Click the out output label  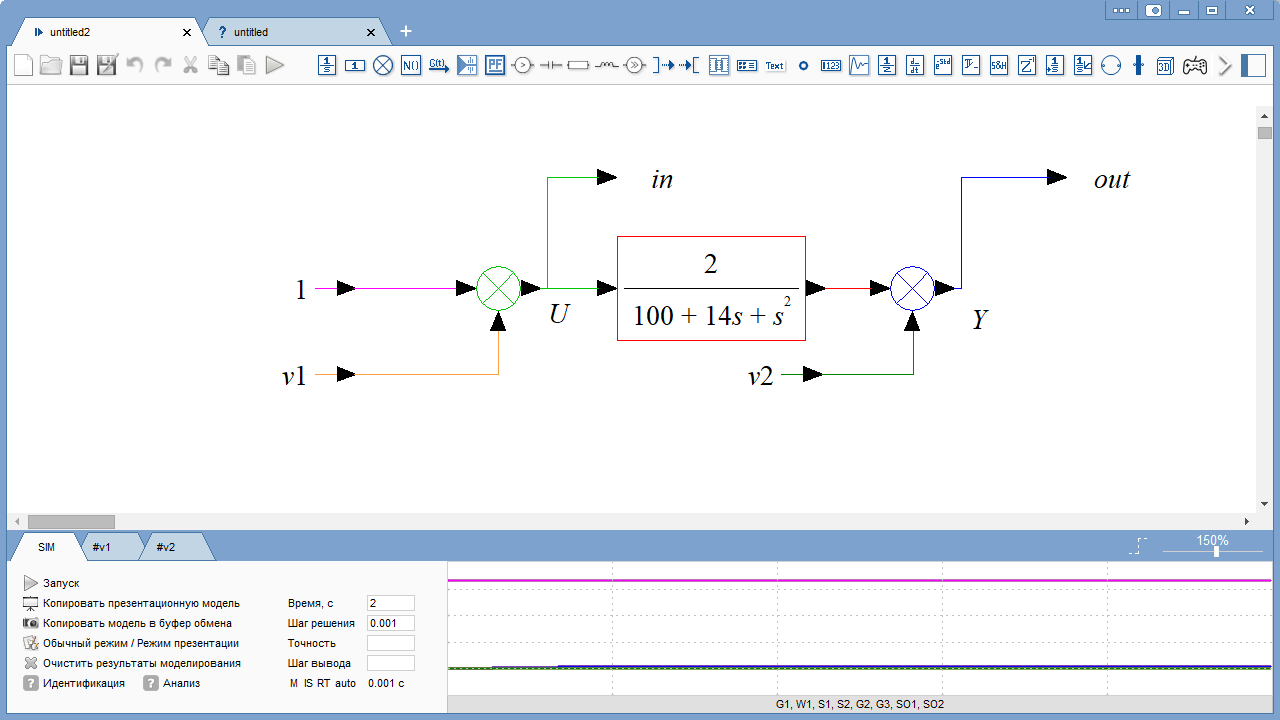(x=1112, y=180)
